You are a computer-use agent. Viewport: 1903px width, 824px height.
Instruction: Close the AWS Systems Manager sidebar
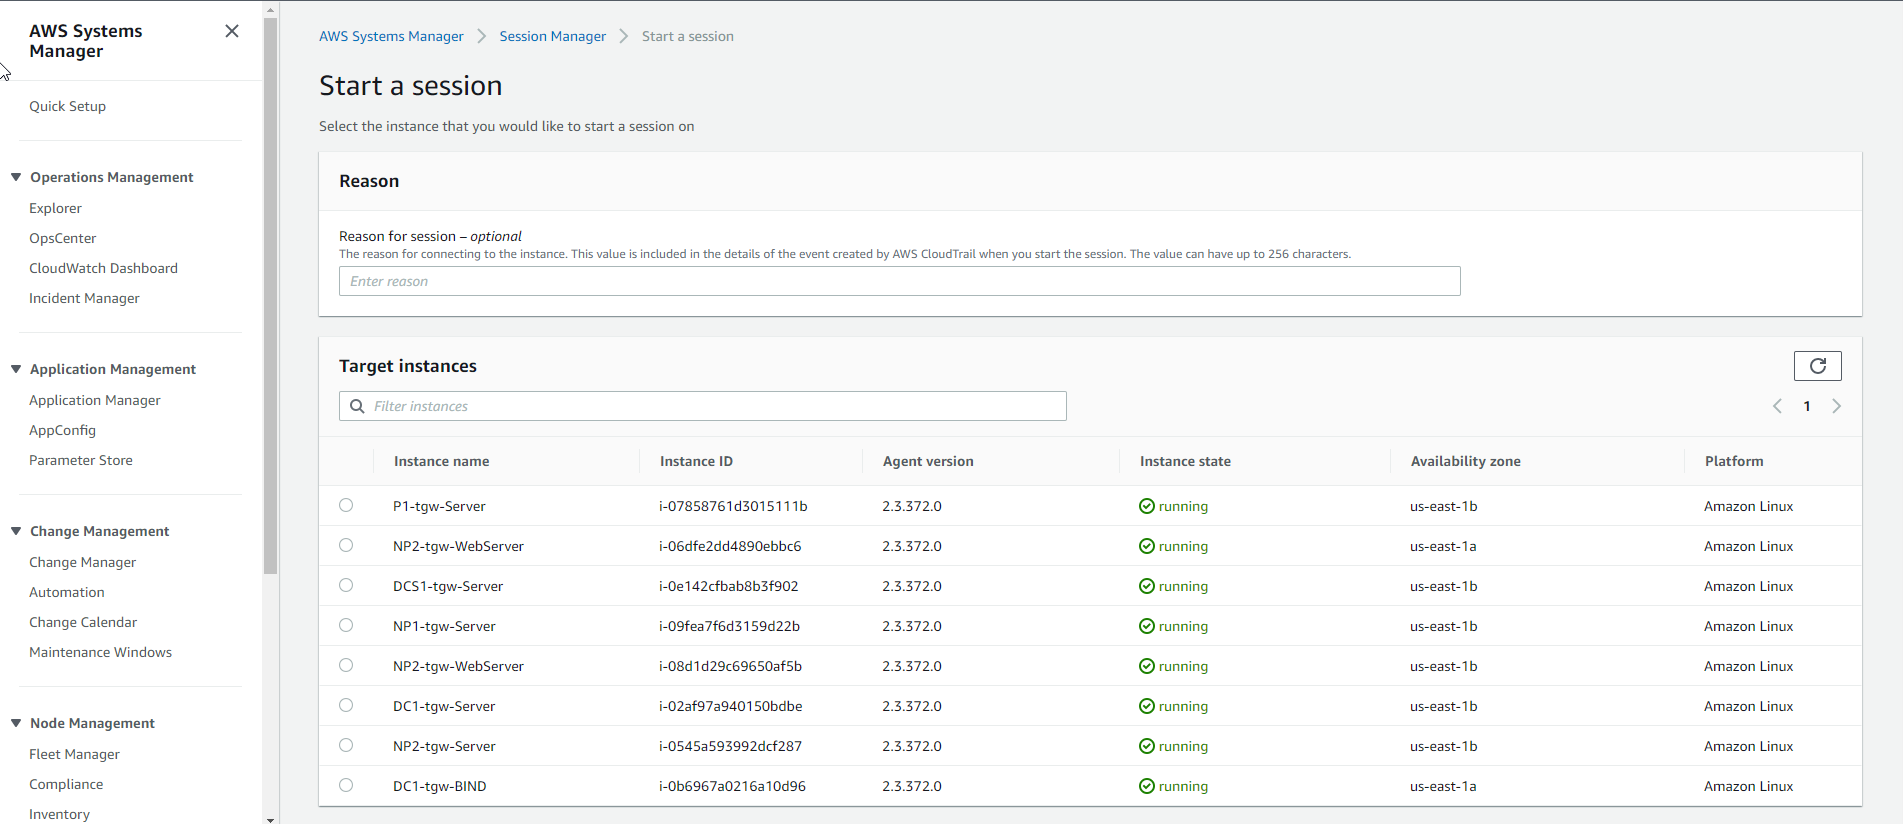pos(232,31)
